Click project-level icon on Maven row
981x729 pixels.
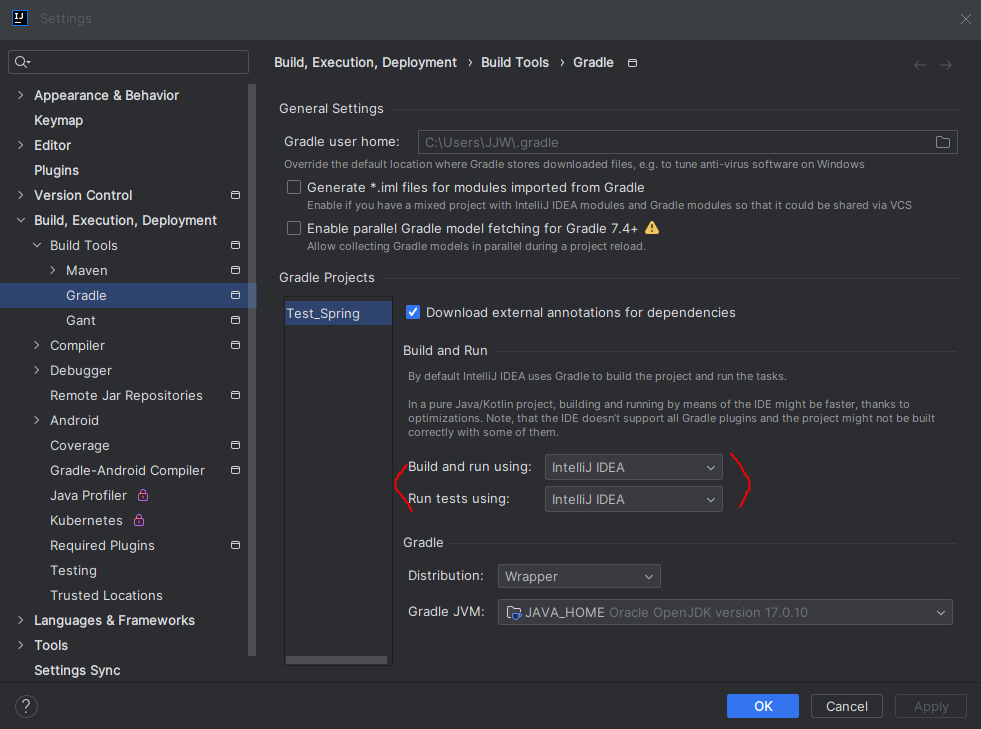point(235,270)
